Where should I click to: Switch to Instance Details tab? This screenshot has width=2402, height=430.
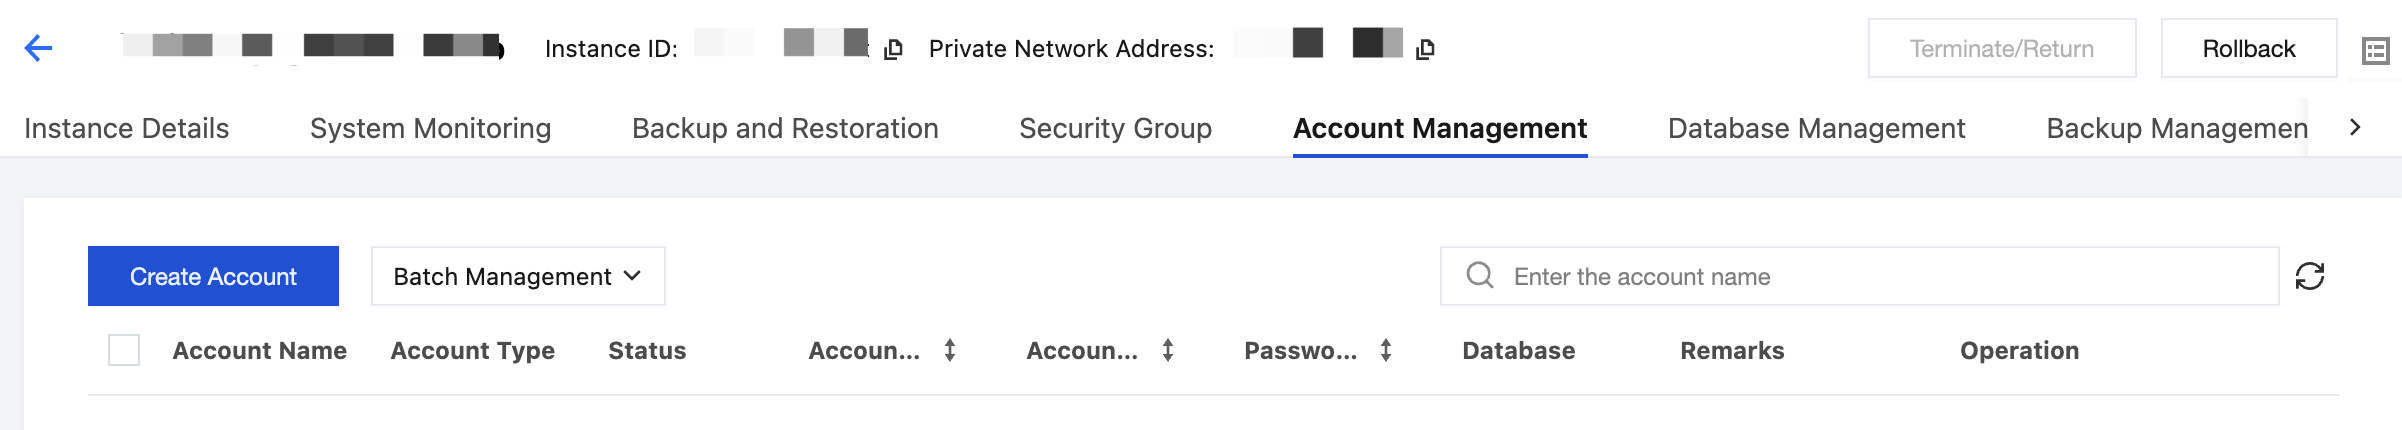point(127,129)
